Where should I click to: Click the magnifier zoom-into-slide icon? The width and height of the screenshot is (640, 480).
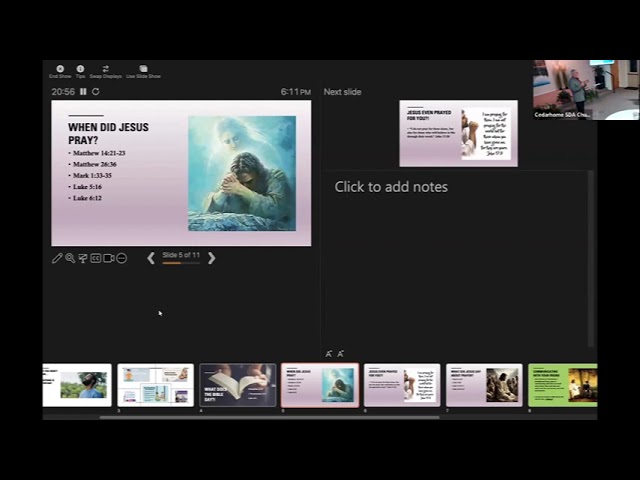click(70, 258)
